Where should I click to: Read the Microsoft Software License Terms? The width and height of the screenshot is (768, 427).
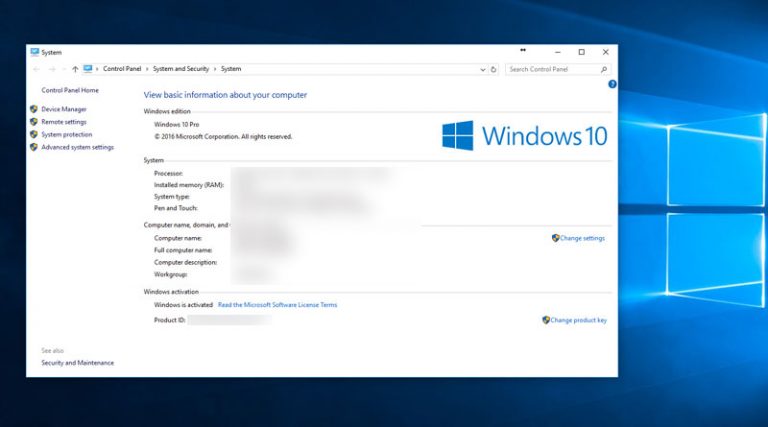click(x=277, y=305)
